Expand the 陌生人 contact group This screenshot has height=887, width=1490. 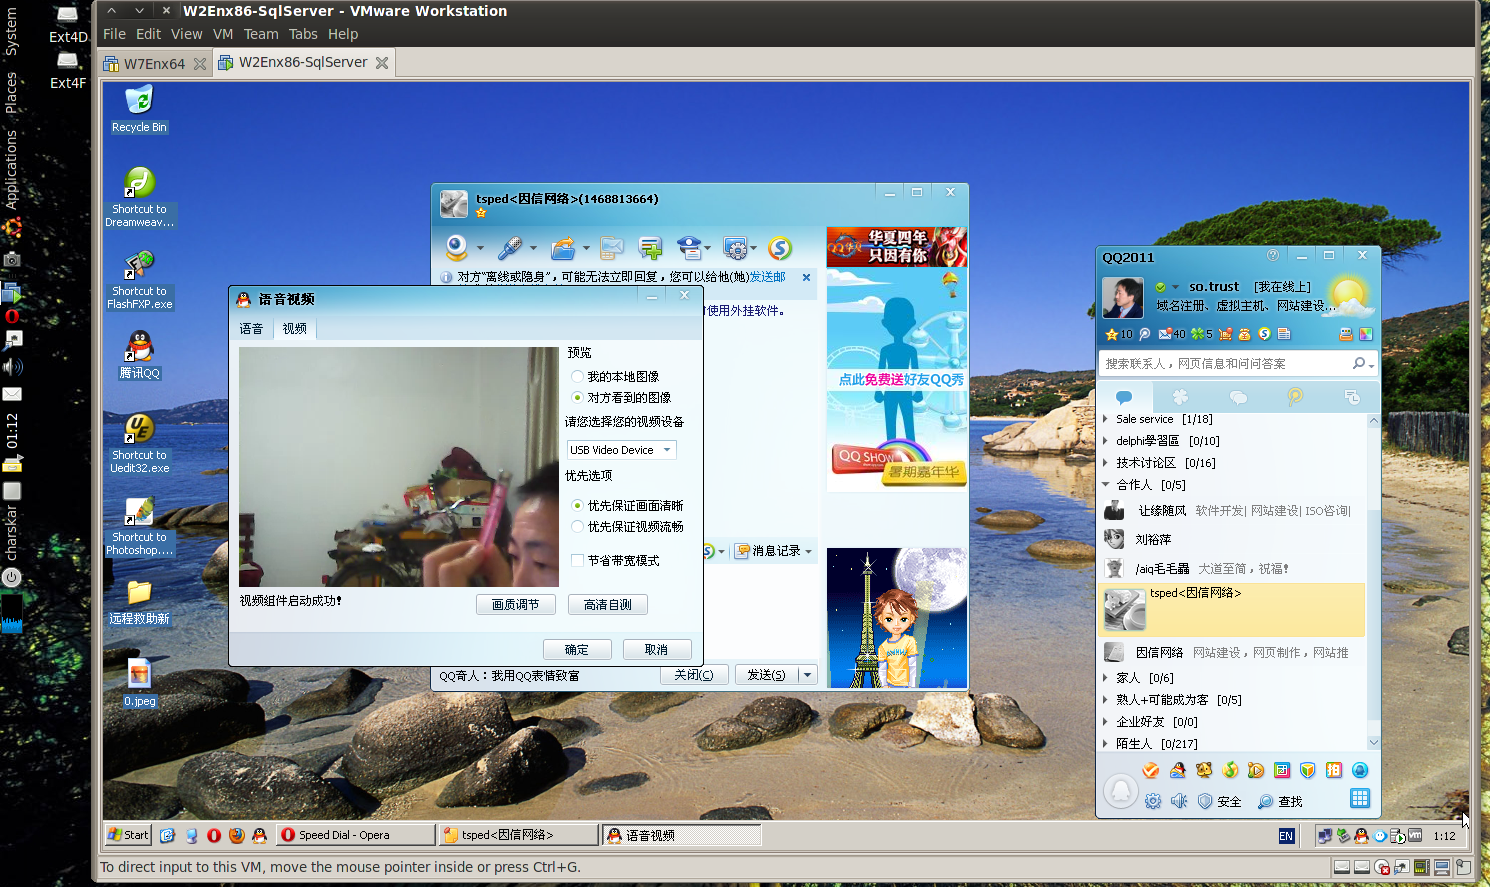(x=1105, y=744)
